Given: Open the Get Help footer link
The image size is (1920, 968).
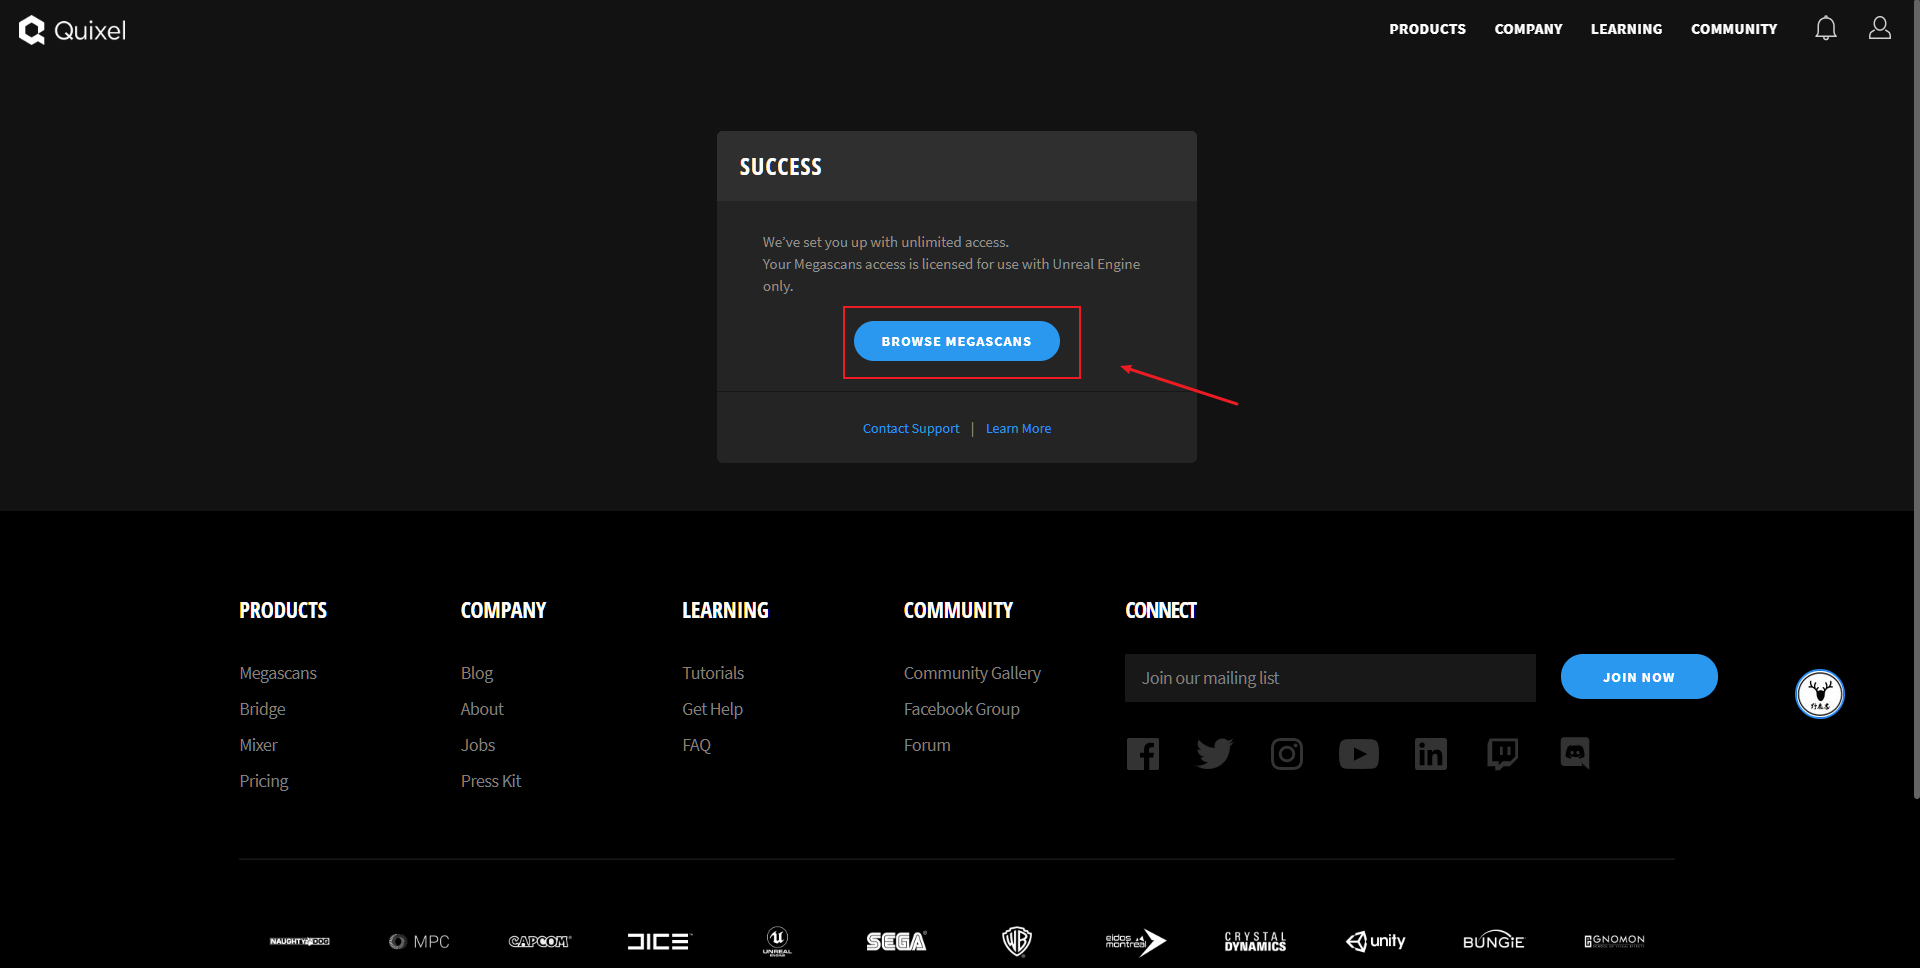Looking at the screenshot, I should pos(712,709).
